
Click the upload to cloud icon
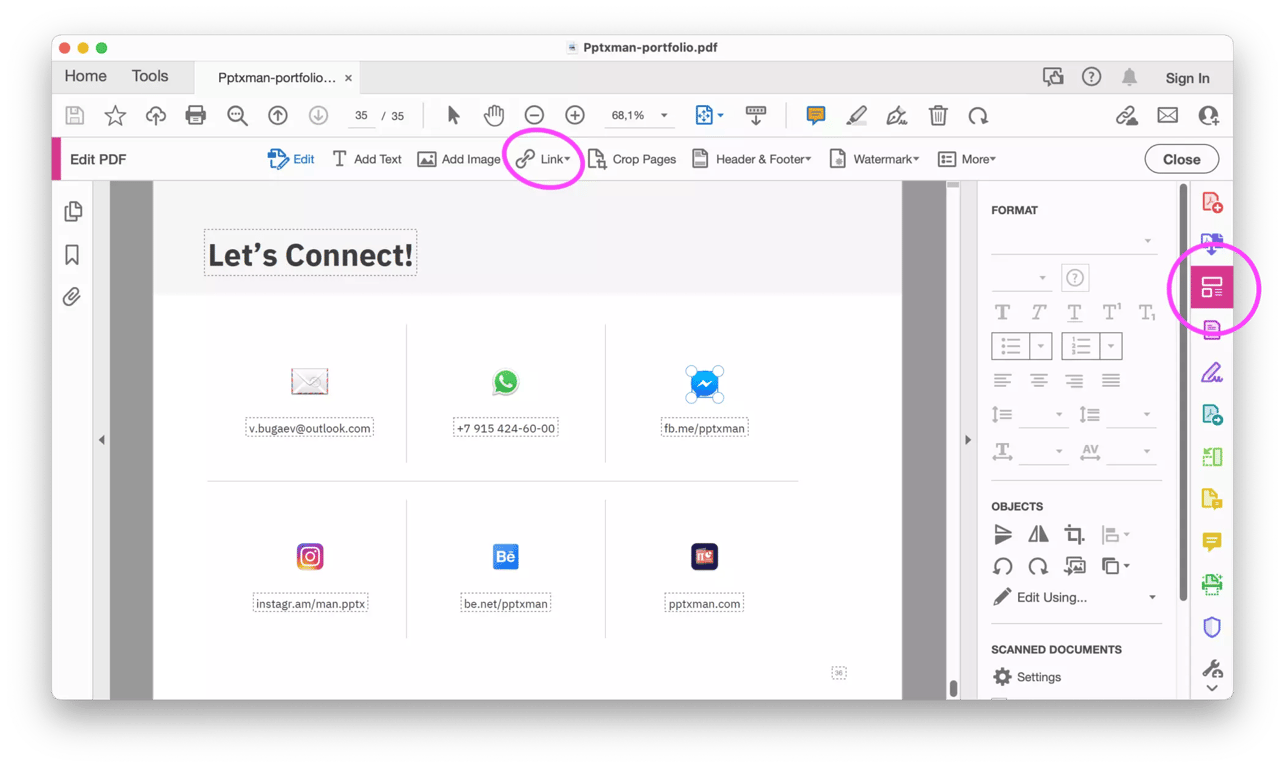[x=156, y=116]
